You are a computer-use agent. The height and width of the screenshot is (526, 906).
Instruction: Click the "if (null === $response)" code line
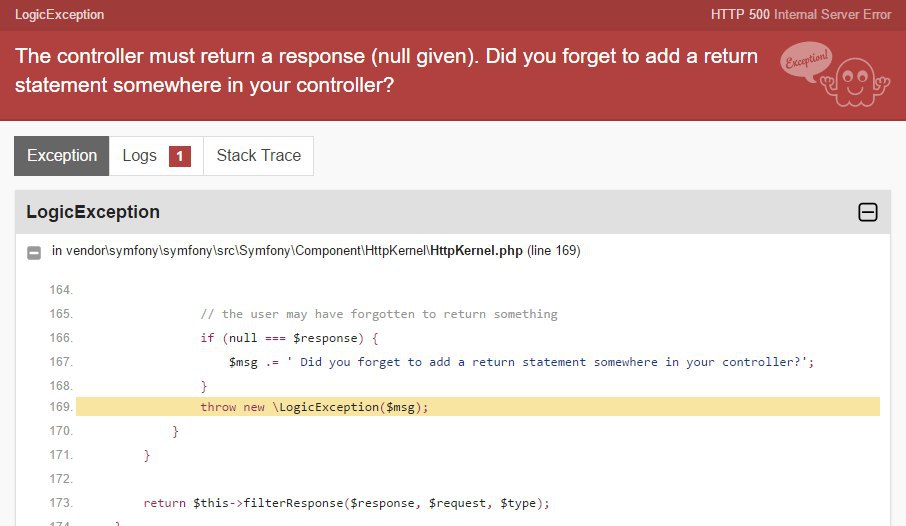[290, 338]
